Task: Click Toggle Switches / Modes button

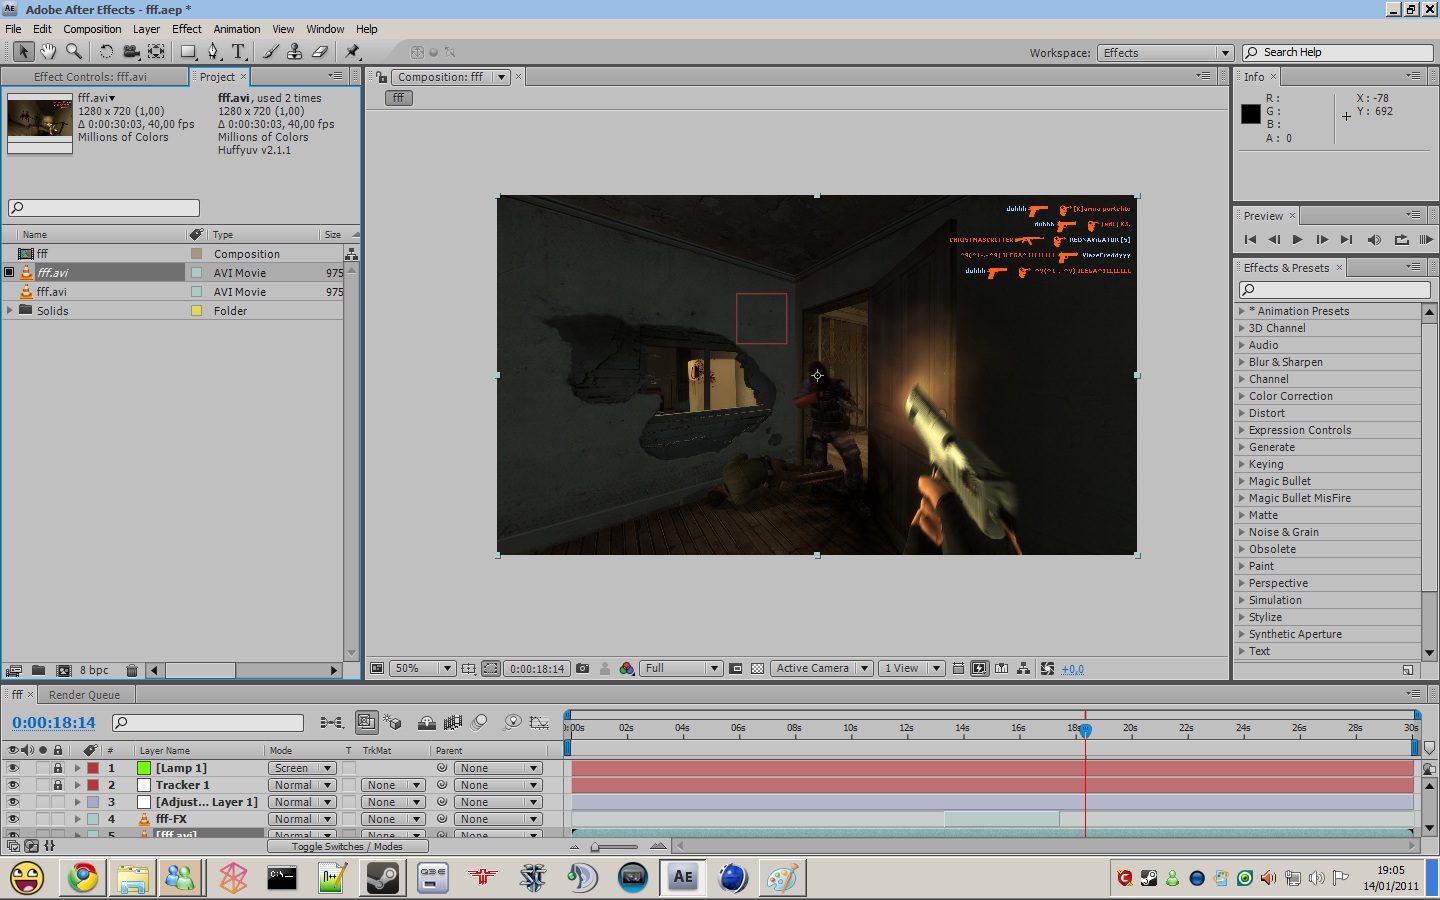Action: pyautogui.click(x=347, y=846)
